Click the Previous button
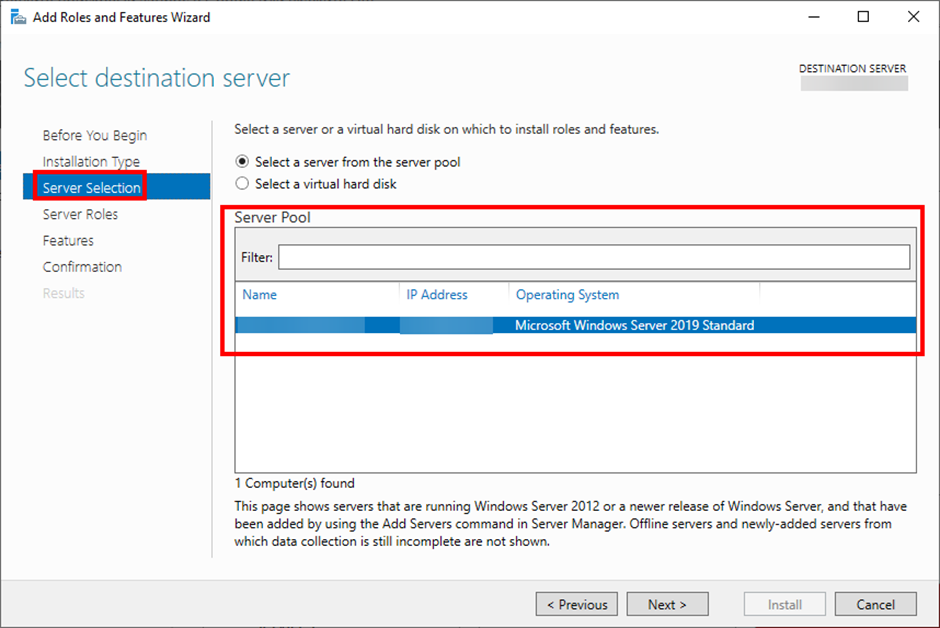Image resolution: width=940 pixels, height=628 pixels. pos(577,604)
